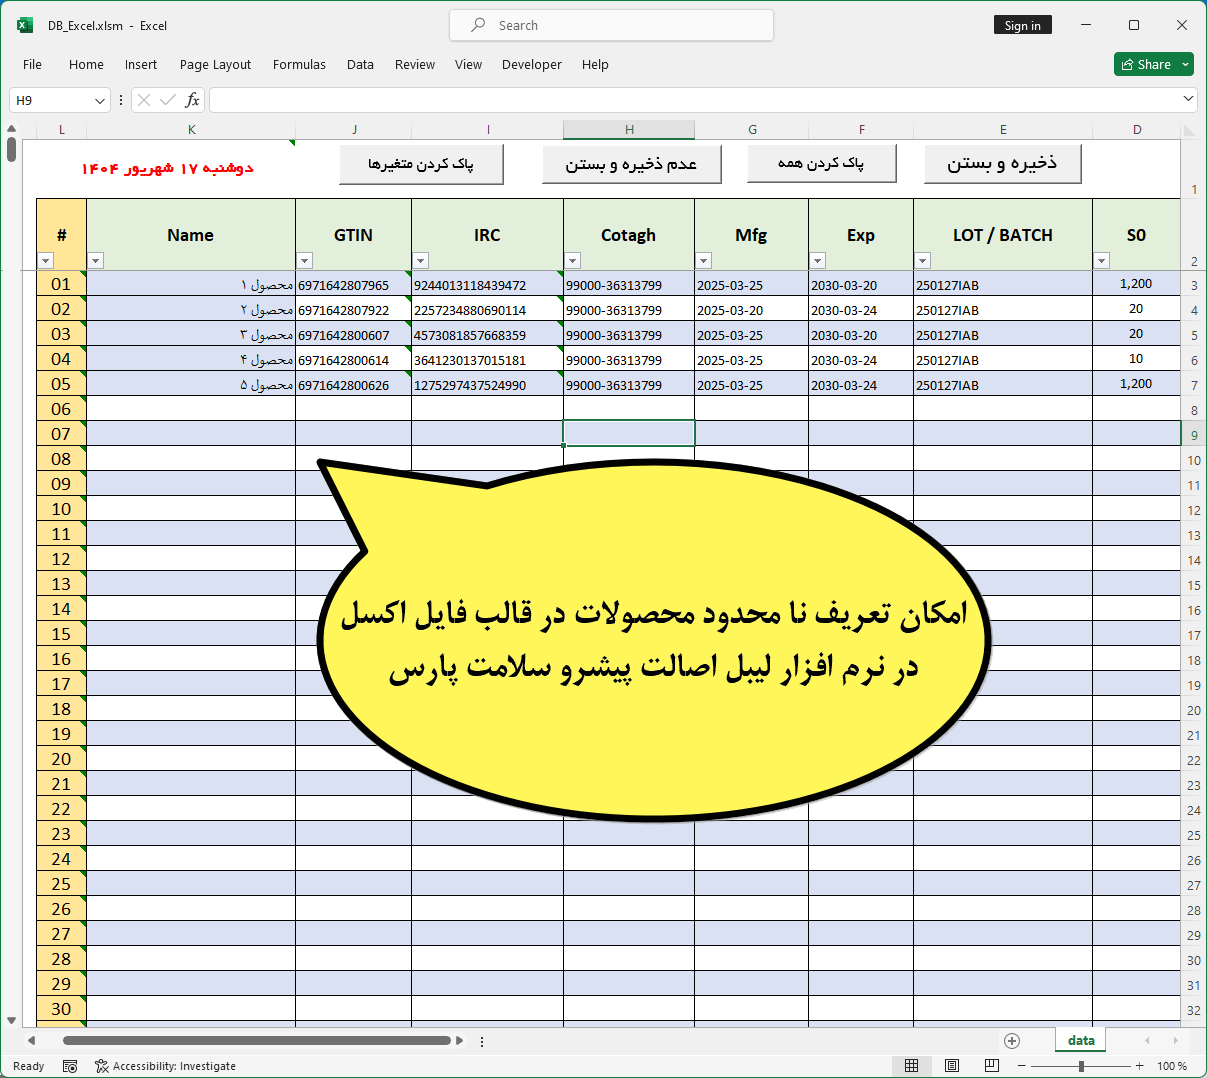Click the zoom slider handle
The height and width of the screenshot is (1078, 1207).
click(1081, 1066)
